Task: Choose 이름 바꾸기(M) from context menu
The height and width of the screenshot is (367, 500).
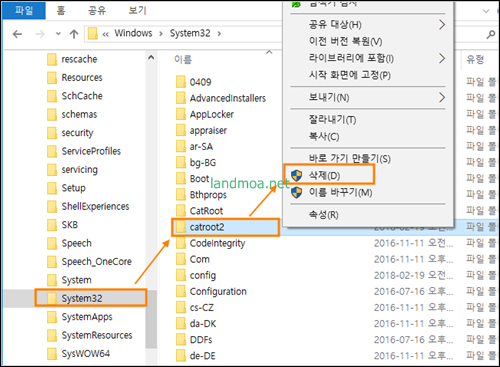Action: coord(368,193)
